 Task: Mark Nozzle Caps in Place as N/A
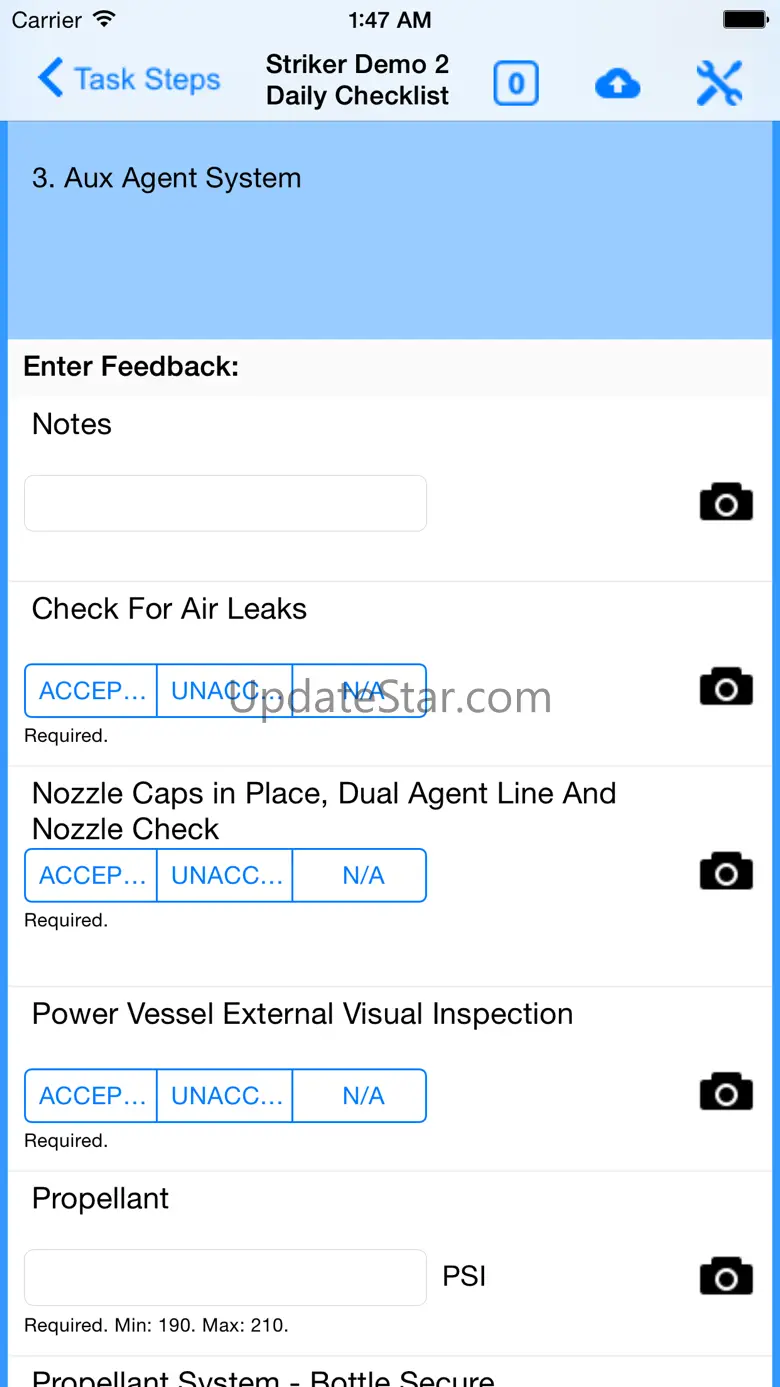click(360, 876)
